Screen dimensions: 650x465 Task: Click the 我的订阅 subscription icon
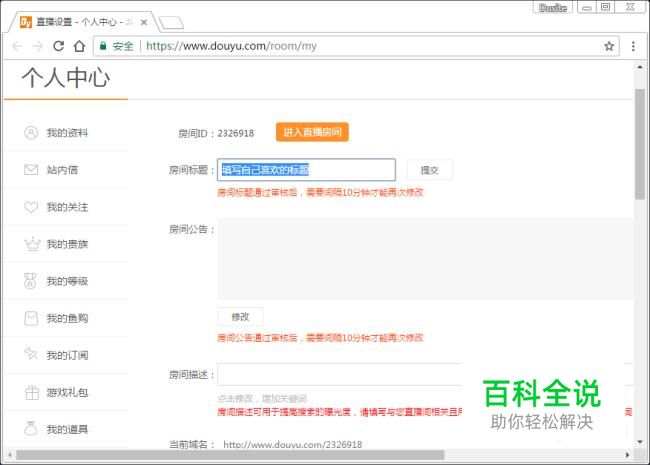(31, 354)
